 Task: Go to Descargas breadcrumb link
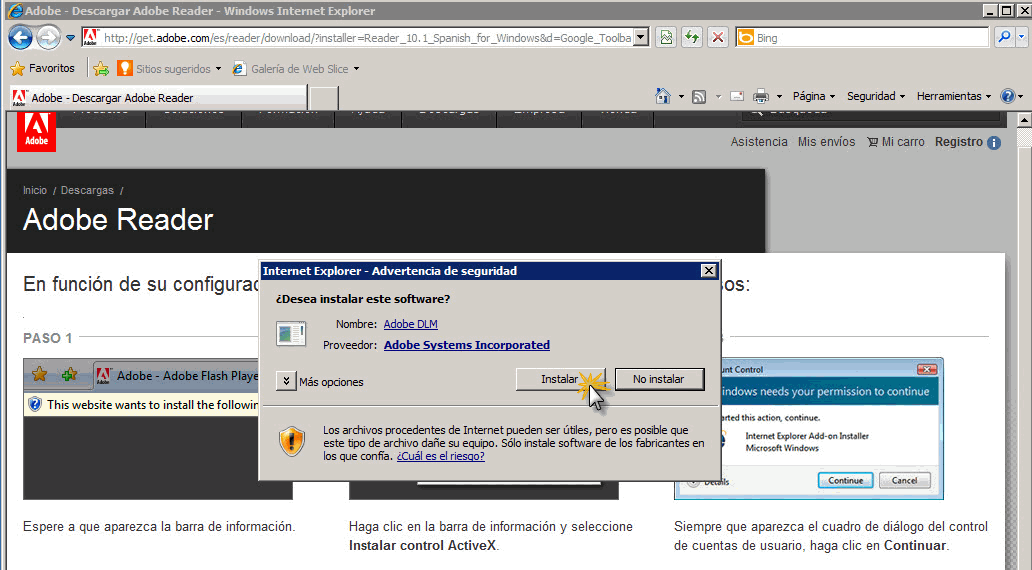(87, 190)
